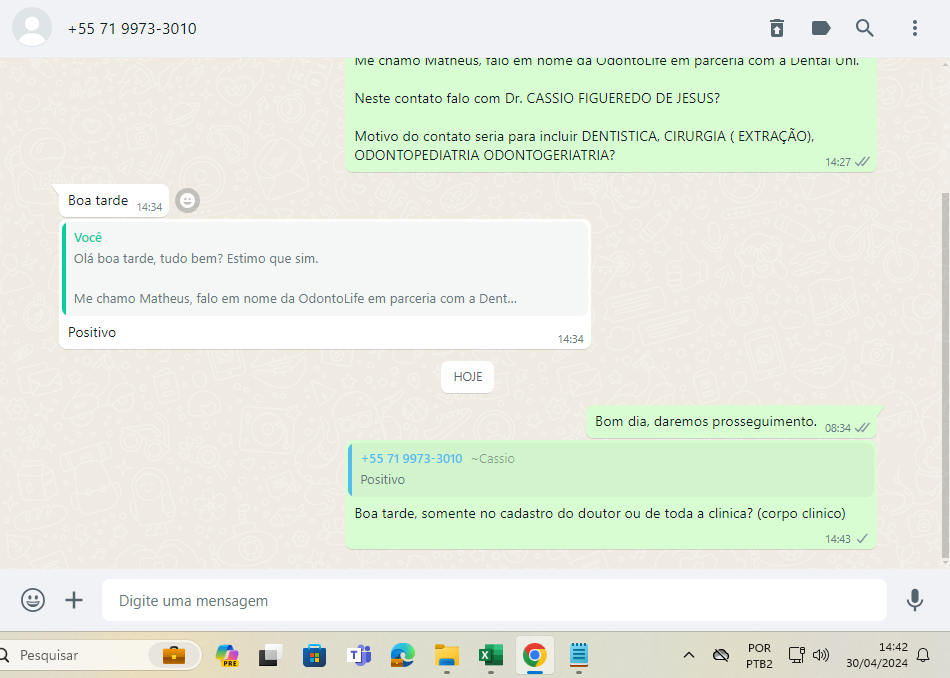Viewport: 950px width, 678px height.
Task: Launch Microsoft Store from taskbar
Action: (x=314, y=655)
